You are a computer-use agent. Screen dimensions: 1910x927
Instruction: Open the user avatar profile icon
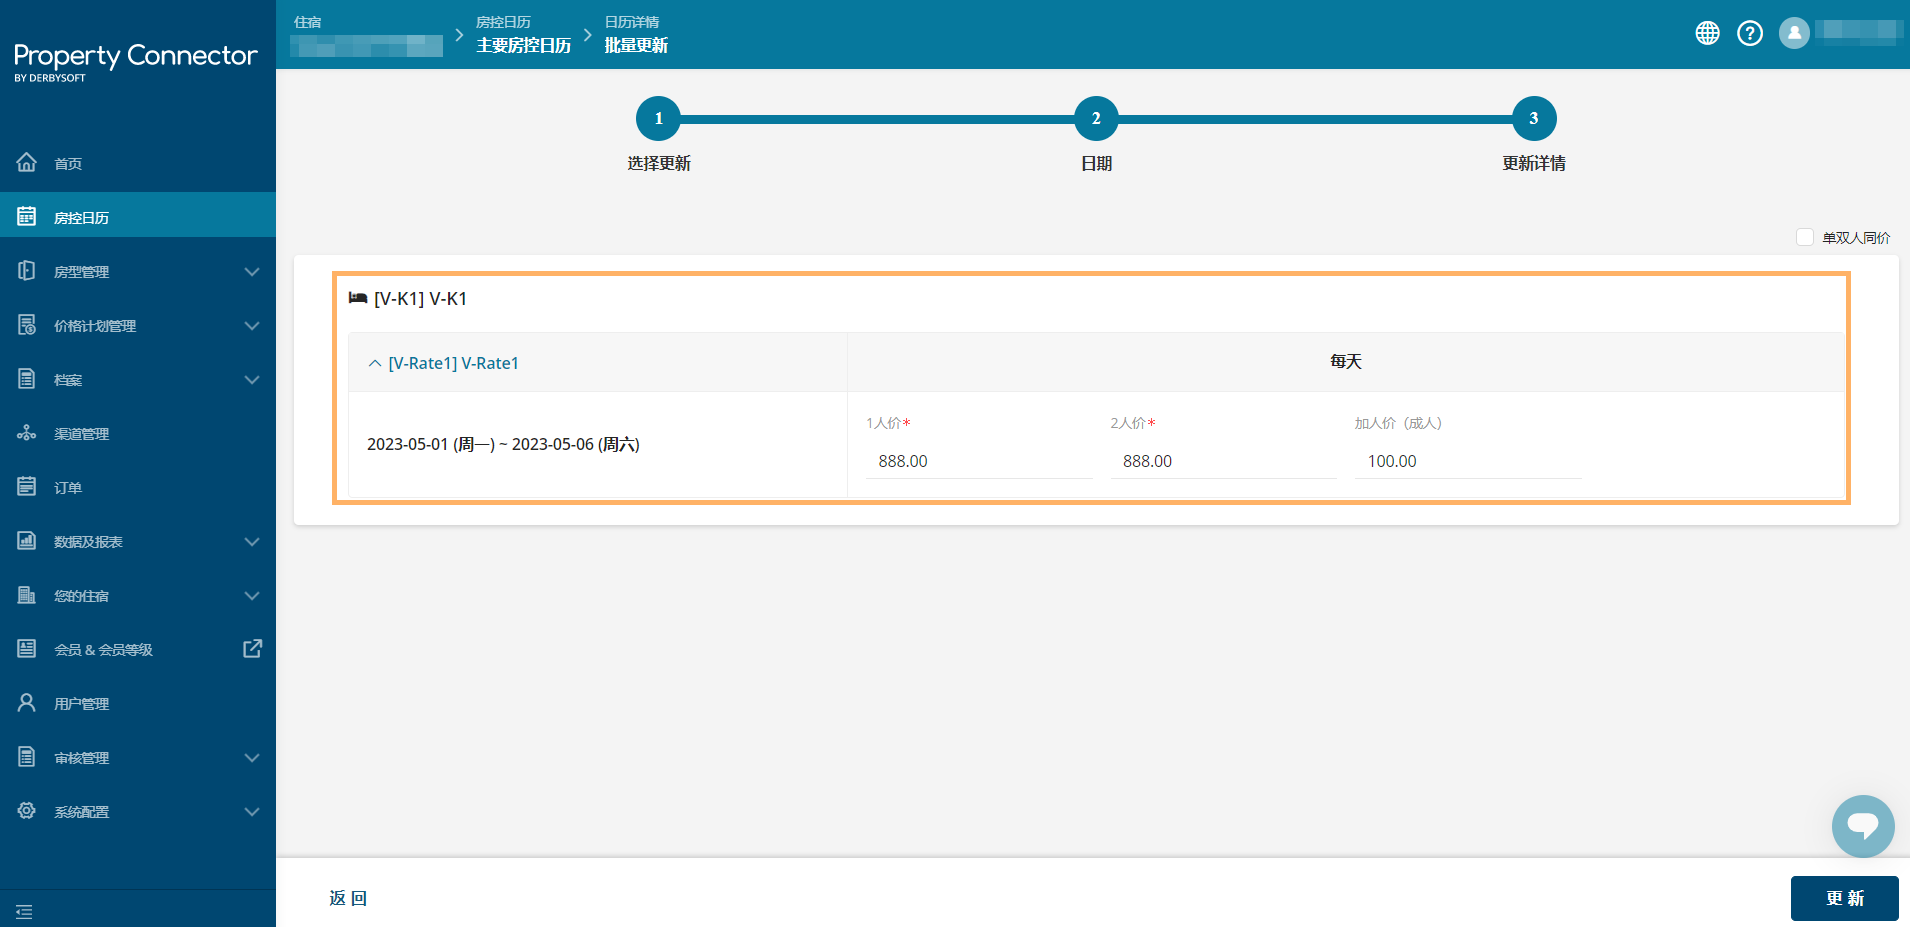[1794, 33]
